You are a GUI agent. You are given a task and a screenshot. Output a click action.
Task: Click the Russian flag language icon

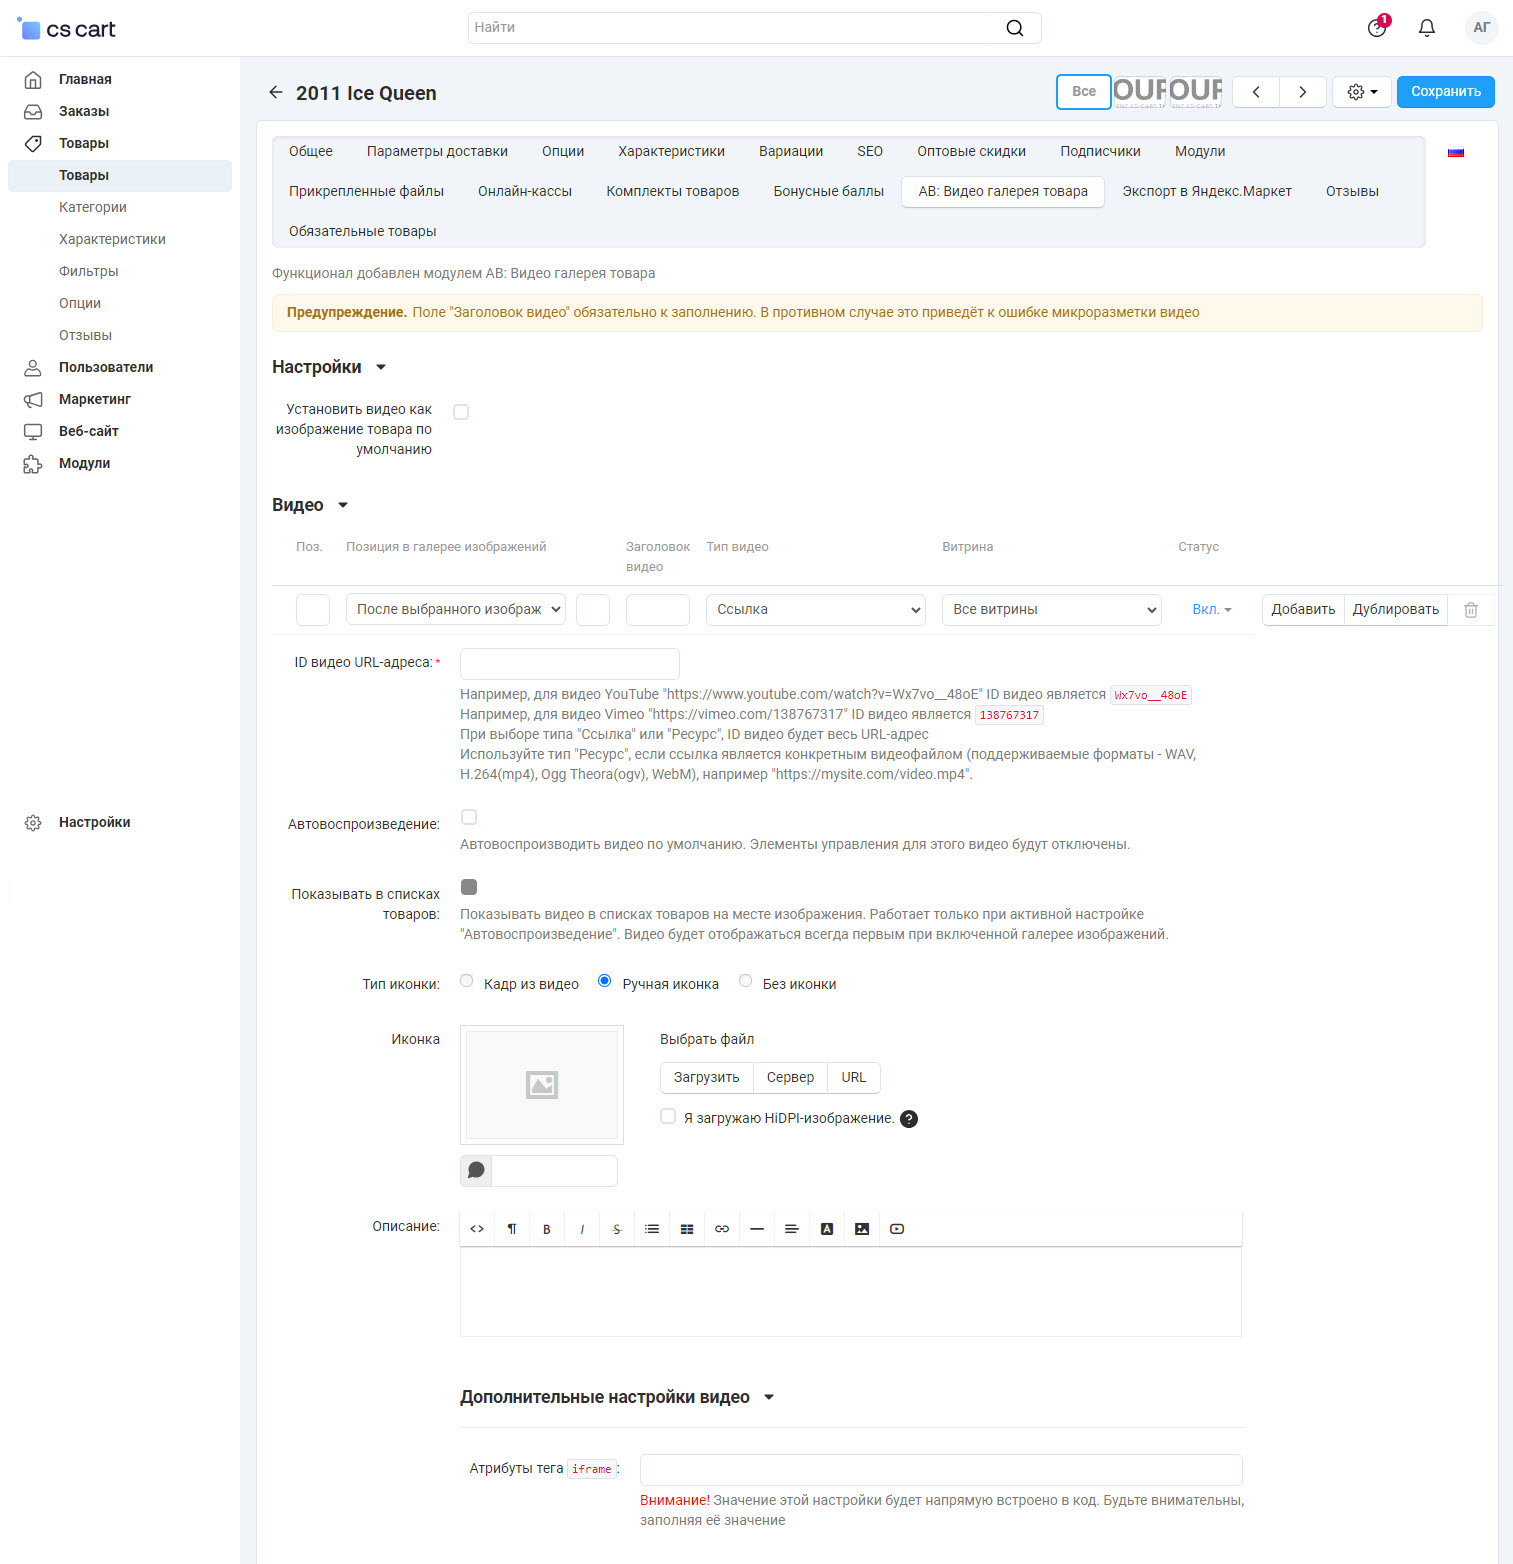click(x=1456, y=152)
